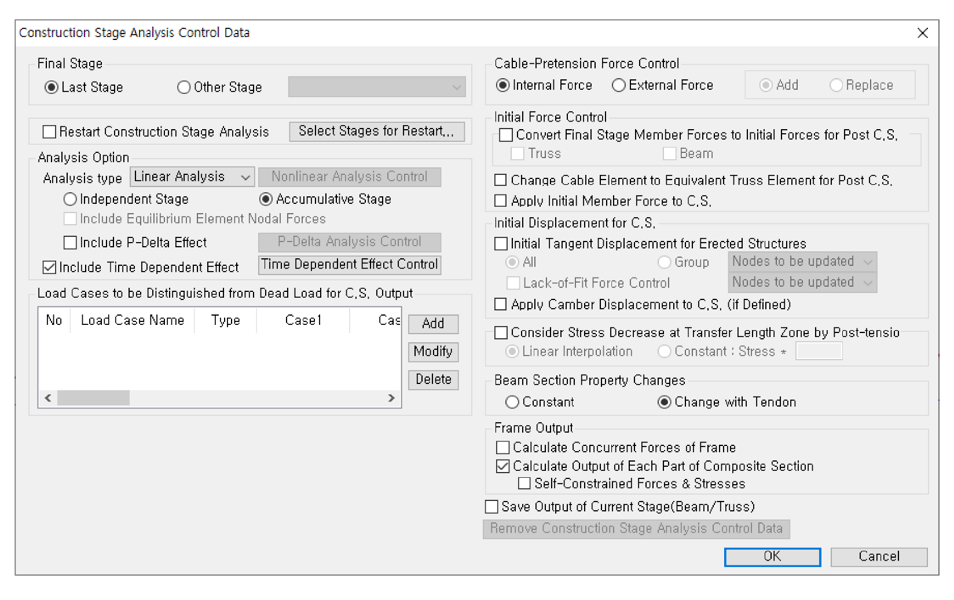The image size is (954, 600).
Task: Choose Independent Stage option
Action: [x=70, y=200]
